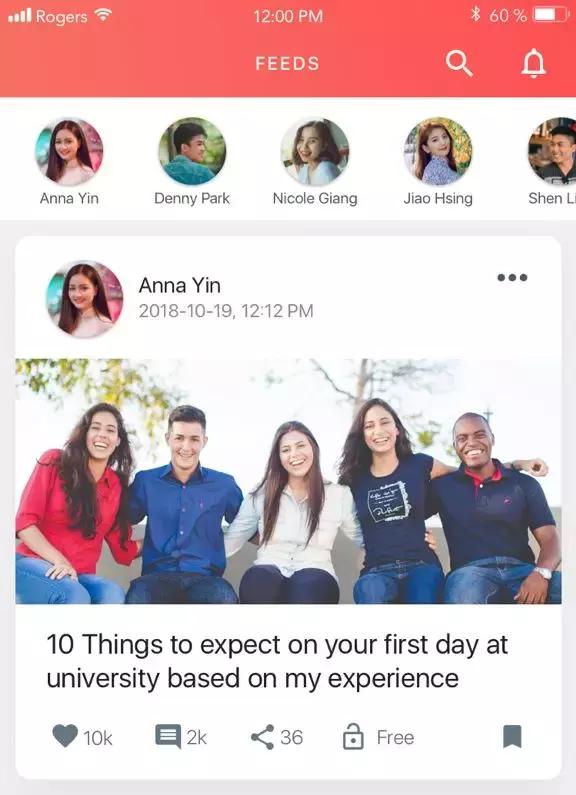Image resolution: width=576 pixels, height=795 pixels.
Task: Share the post with the share icon
Action: point(263,737)
